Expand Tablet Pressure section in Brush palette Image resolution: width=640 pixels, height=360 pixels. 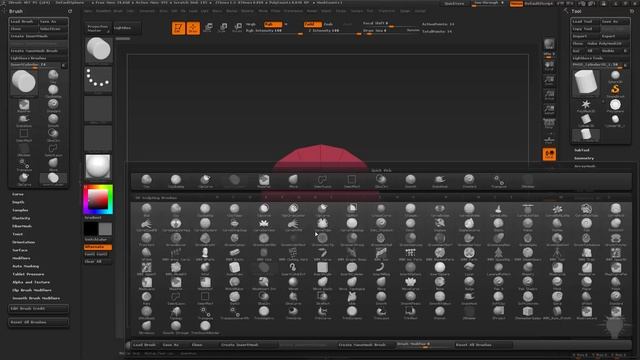coord(28,274)
